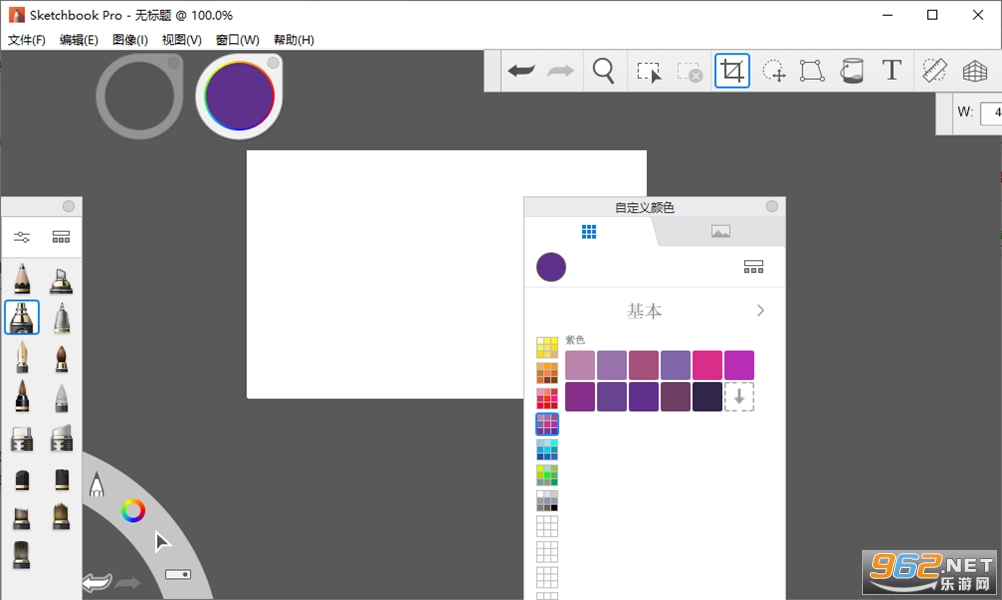Click the flat slider icon in lagoon
The width and height of the screenshot is (1002, 600).
178,574
